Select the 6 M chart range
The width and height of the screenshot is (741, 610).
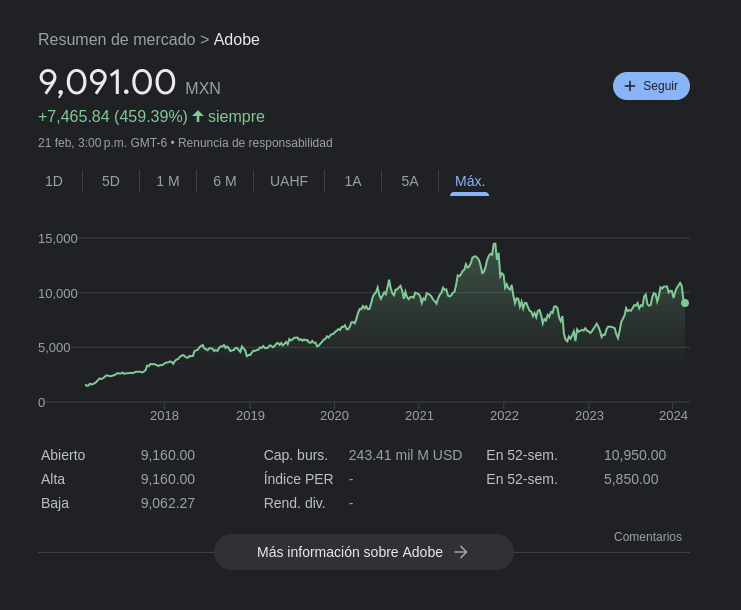point(225,181)
